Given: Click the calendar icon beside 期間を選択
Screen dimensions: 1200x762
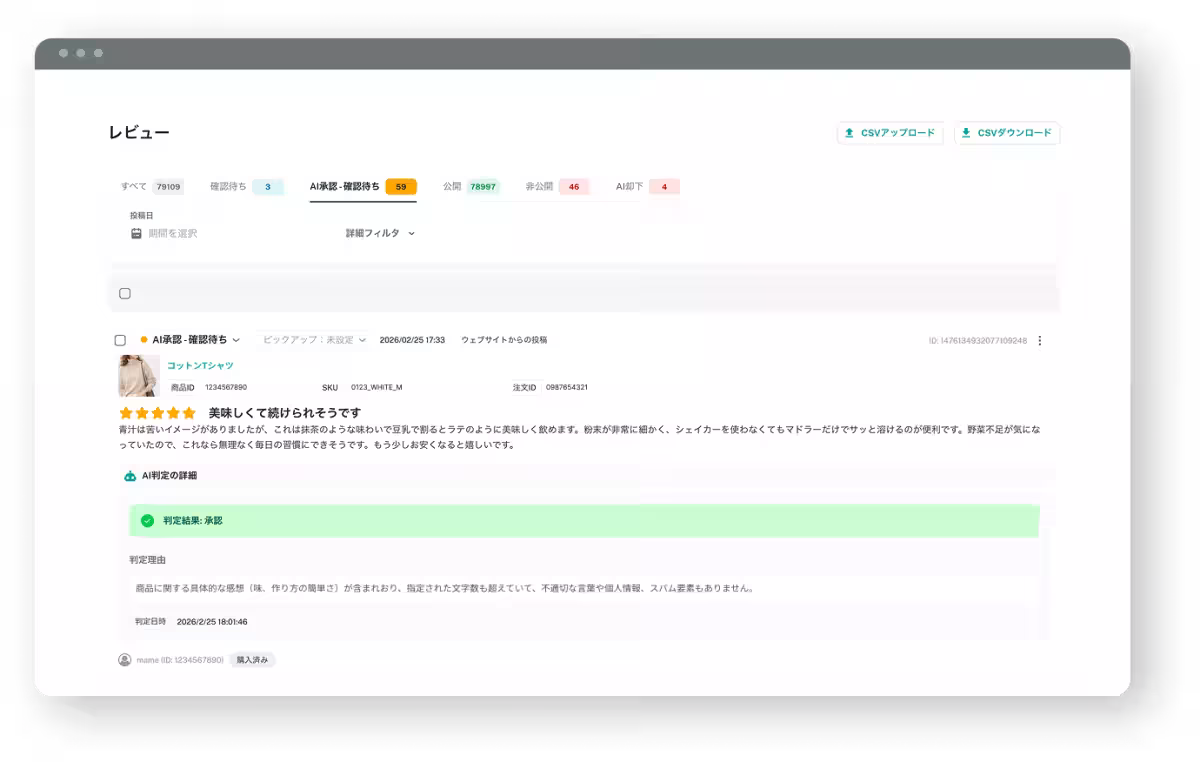Looking at the screenshot, I should point(135,232).
